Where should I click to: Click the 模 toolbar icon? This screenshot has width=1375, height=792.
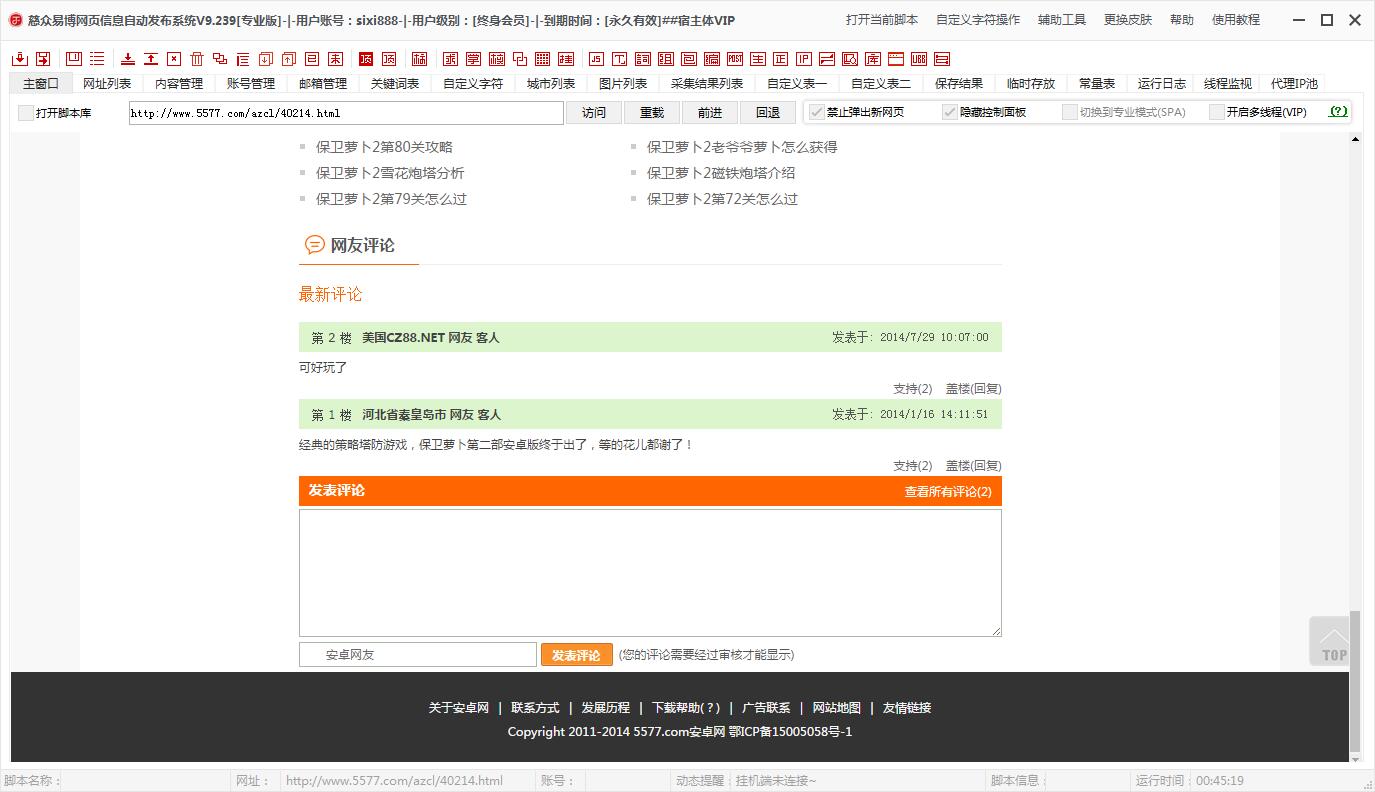[497, 59]
